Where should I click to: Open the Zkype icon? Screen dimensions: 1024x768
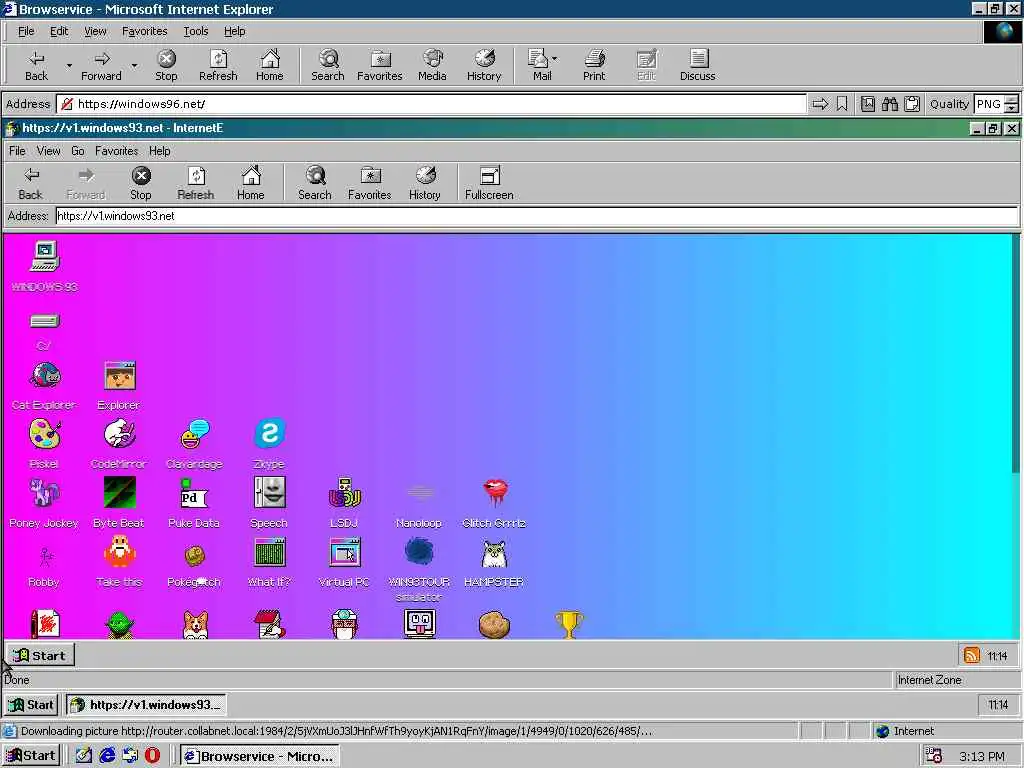click(269, 434)
